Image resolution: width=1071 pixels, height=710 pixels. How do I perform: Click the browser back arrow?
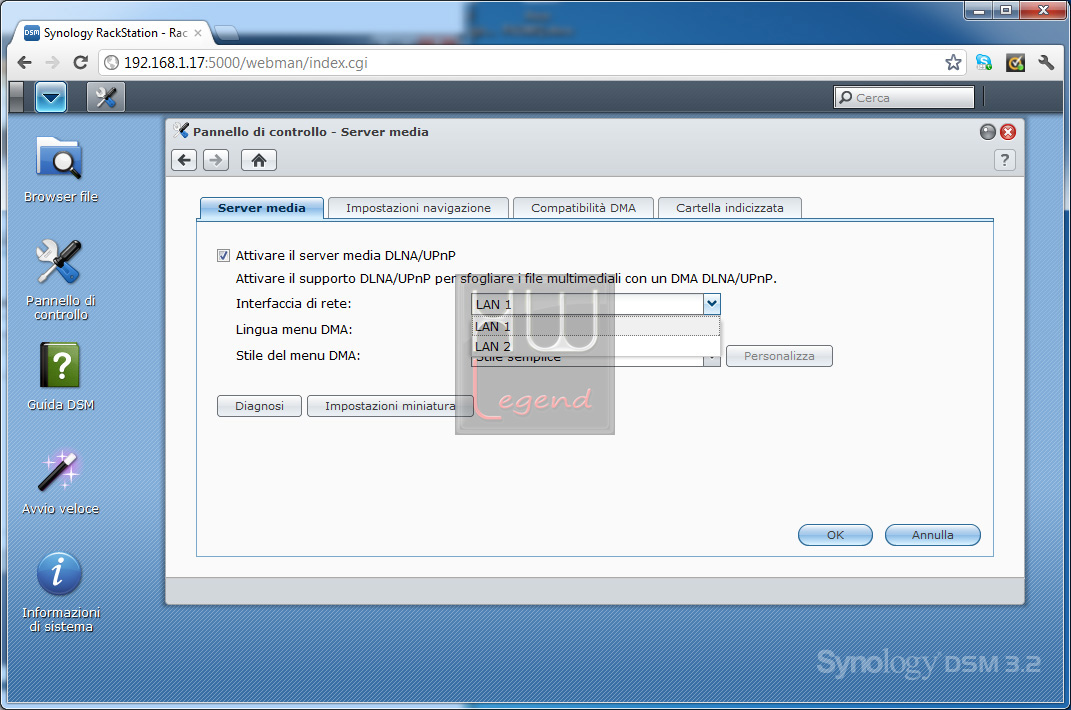[x=25, y=63]
